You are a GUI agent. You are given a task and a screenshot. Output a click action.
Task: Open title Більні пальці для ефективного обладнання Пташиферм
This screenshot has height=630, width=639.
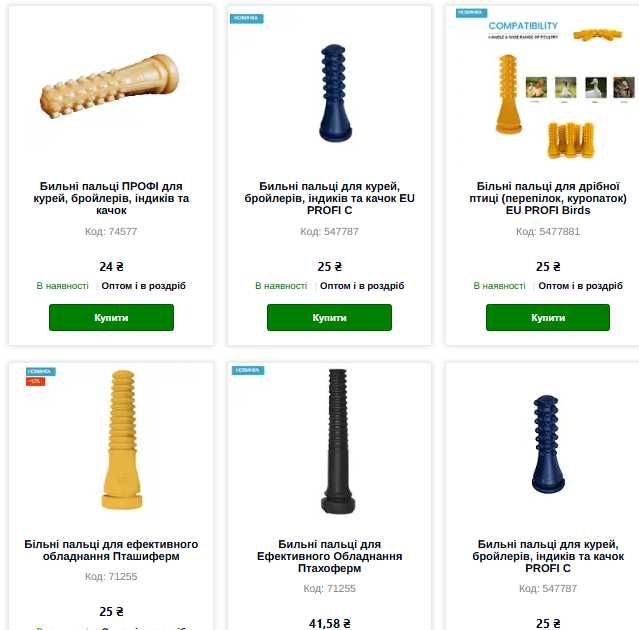(x=111, y=550)
